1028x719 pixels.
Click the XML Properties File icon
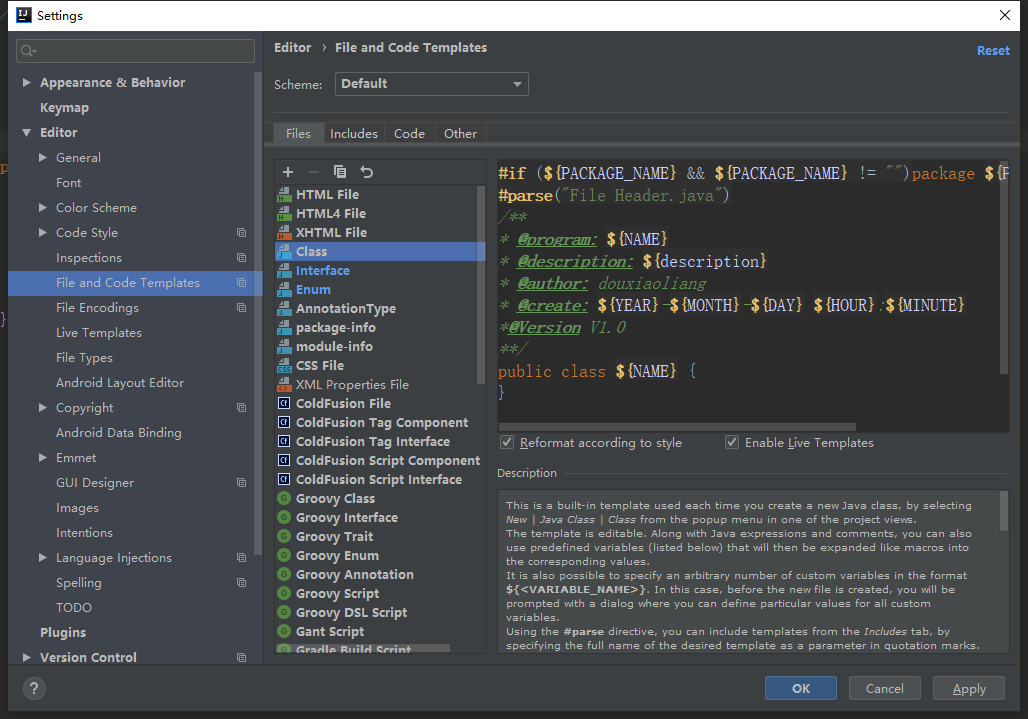coord(284,385)
